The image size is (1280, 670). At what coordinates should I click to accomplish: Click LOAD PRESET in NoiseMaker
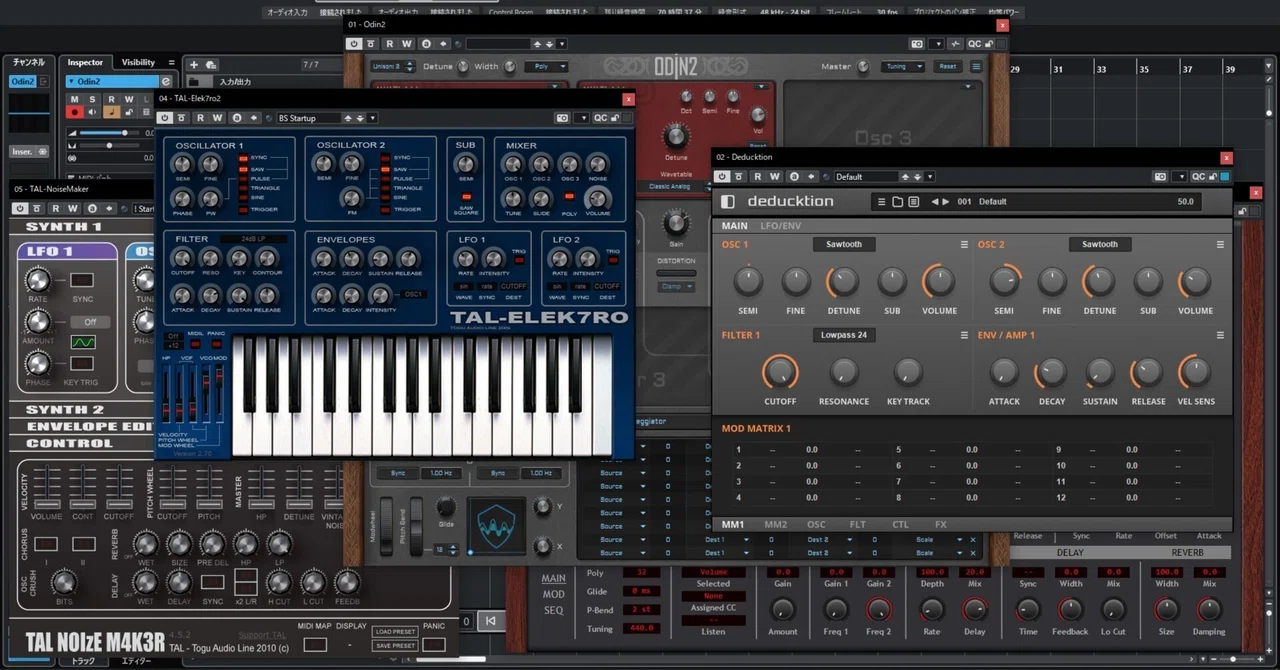pos(395,632)
